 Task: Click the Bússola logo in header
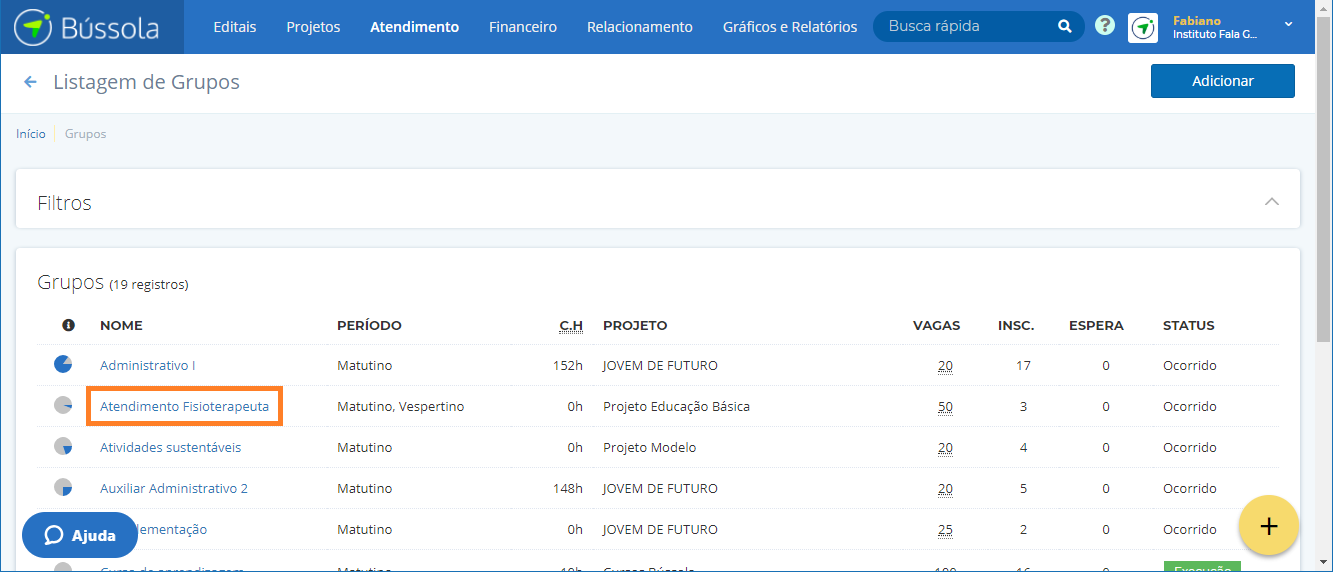point(88,27)
